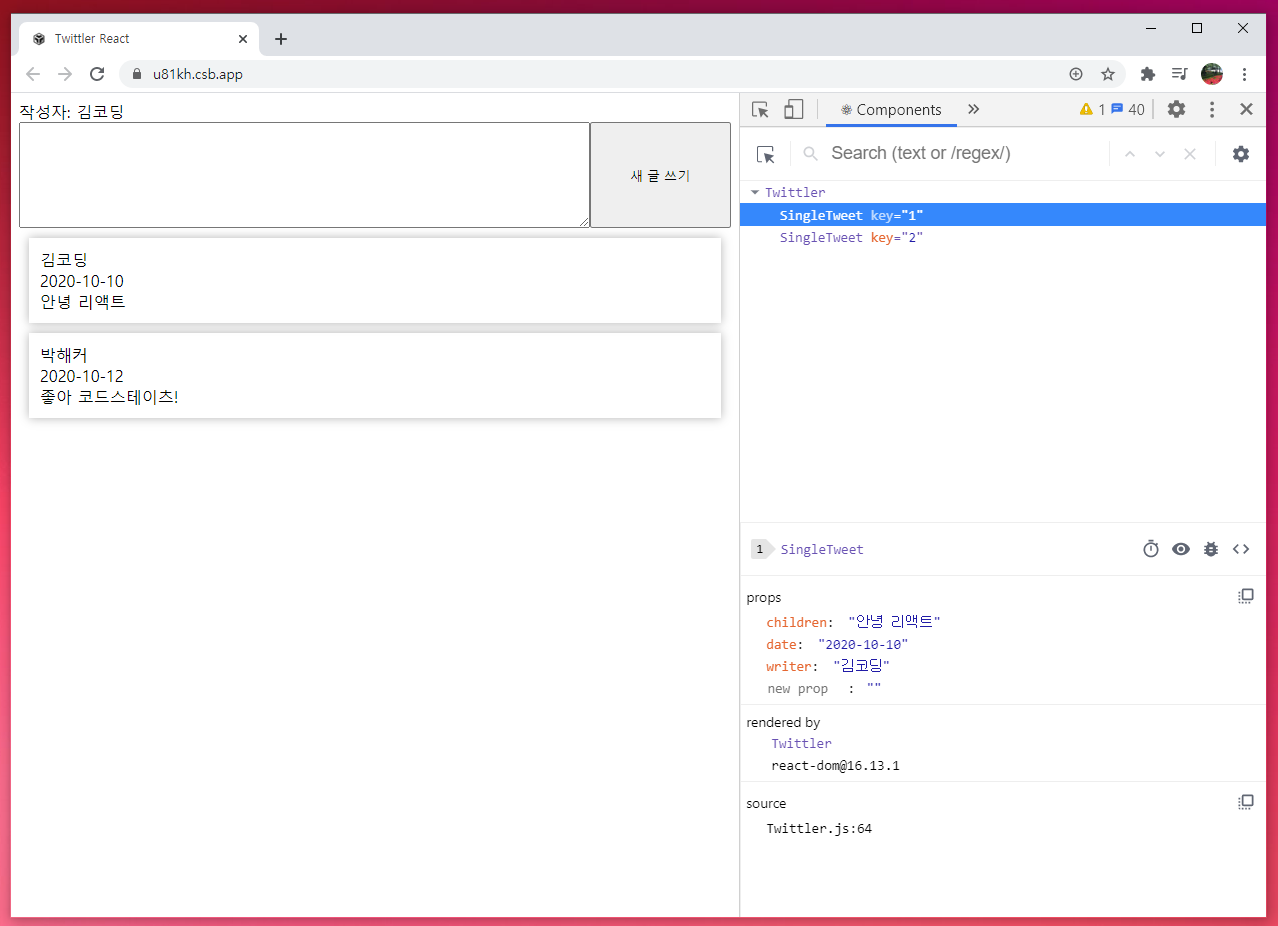Open the DevTools more options three-dot menu
Viewport: 1278px width, 926px height.
coord(1211,109)
